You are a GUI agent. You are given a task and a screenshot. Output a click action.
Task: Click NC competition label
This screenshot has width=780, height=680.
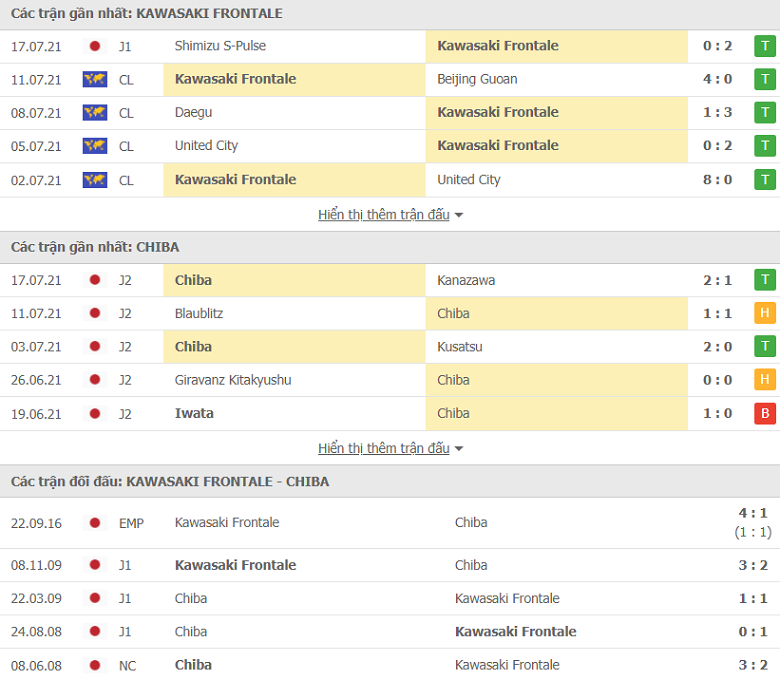(127, 666)
